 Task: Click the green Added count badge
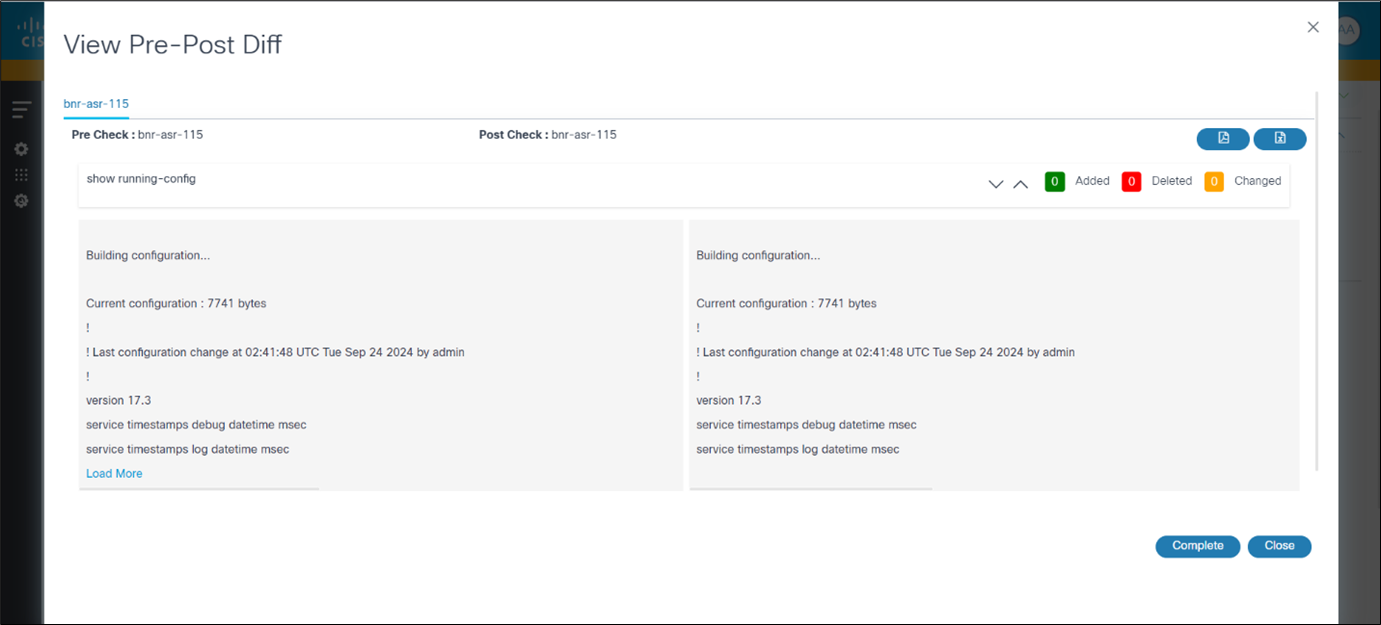1054,181
